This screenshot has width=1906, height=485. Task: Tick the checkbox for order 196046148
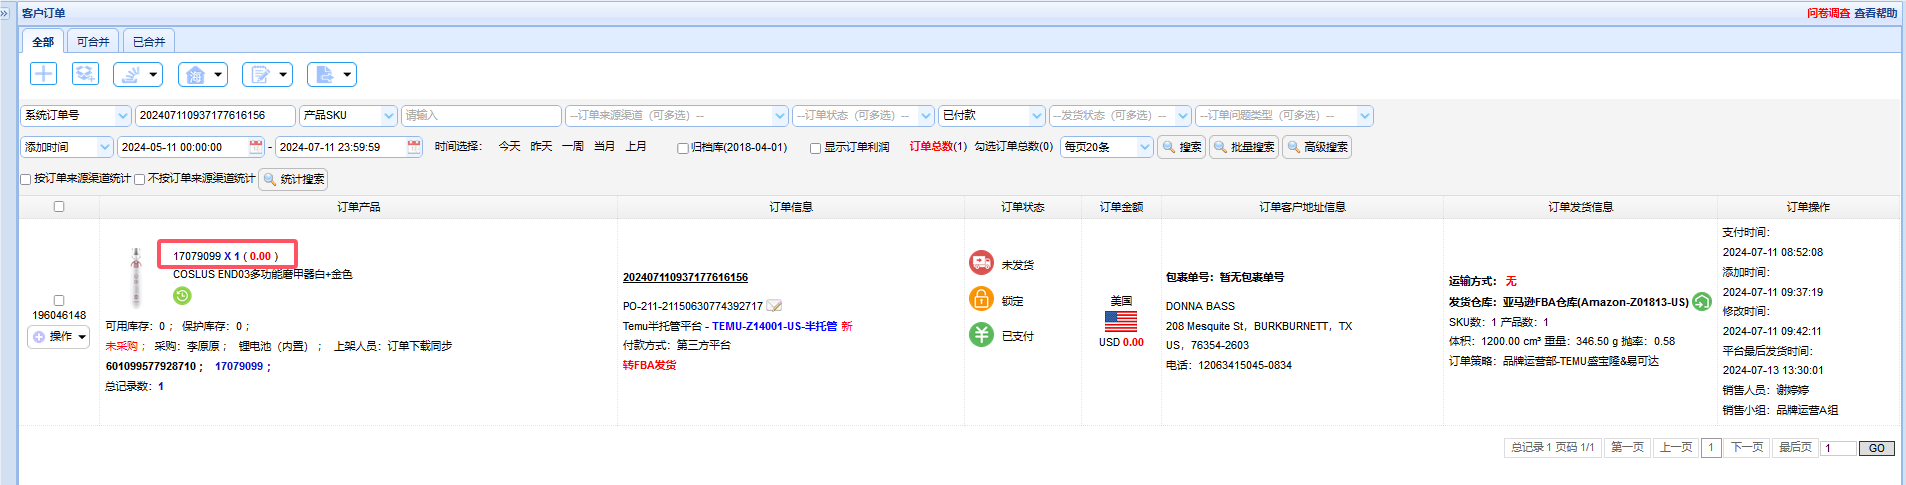pos(59,300)
